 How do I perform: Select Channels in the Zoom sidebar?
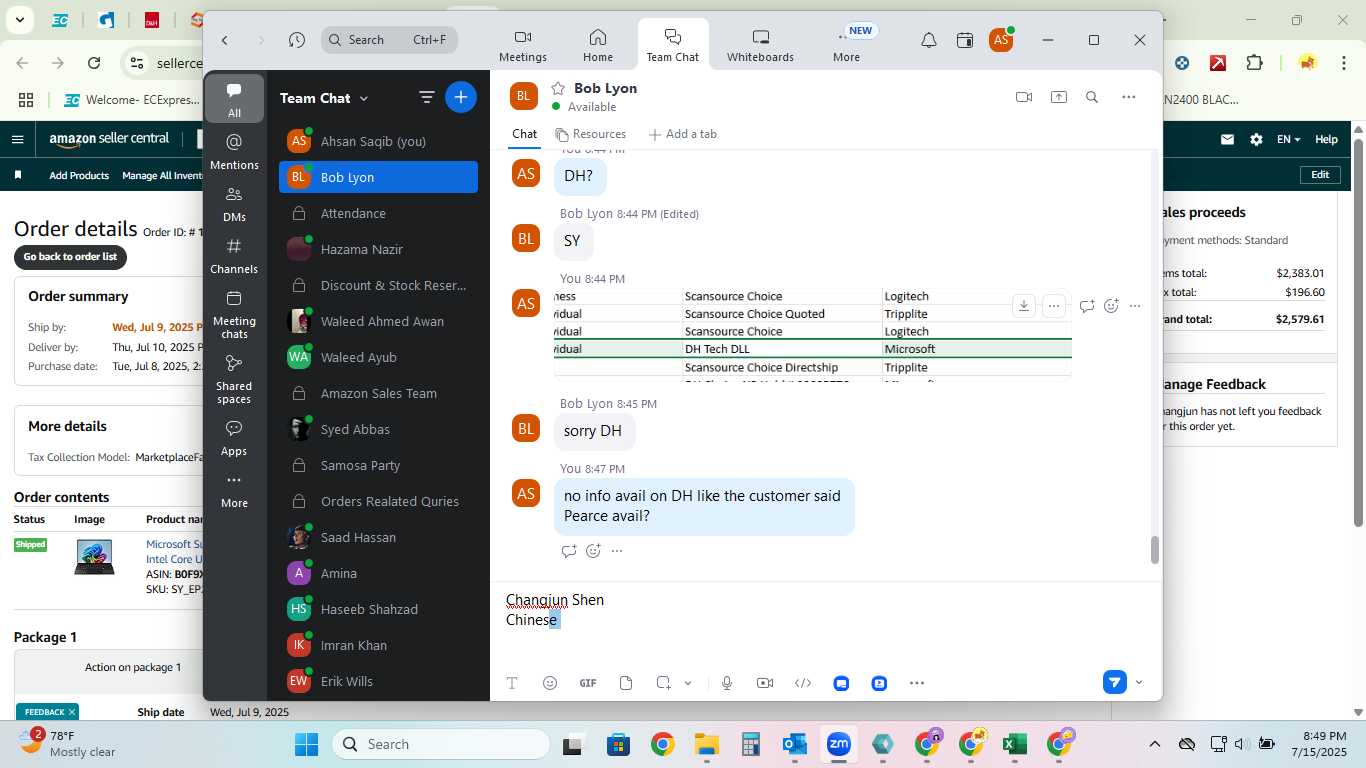pos(235,255)
